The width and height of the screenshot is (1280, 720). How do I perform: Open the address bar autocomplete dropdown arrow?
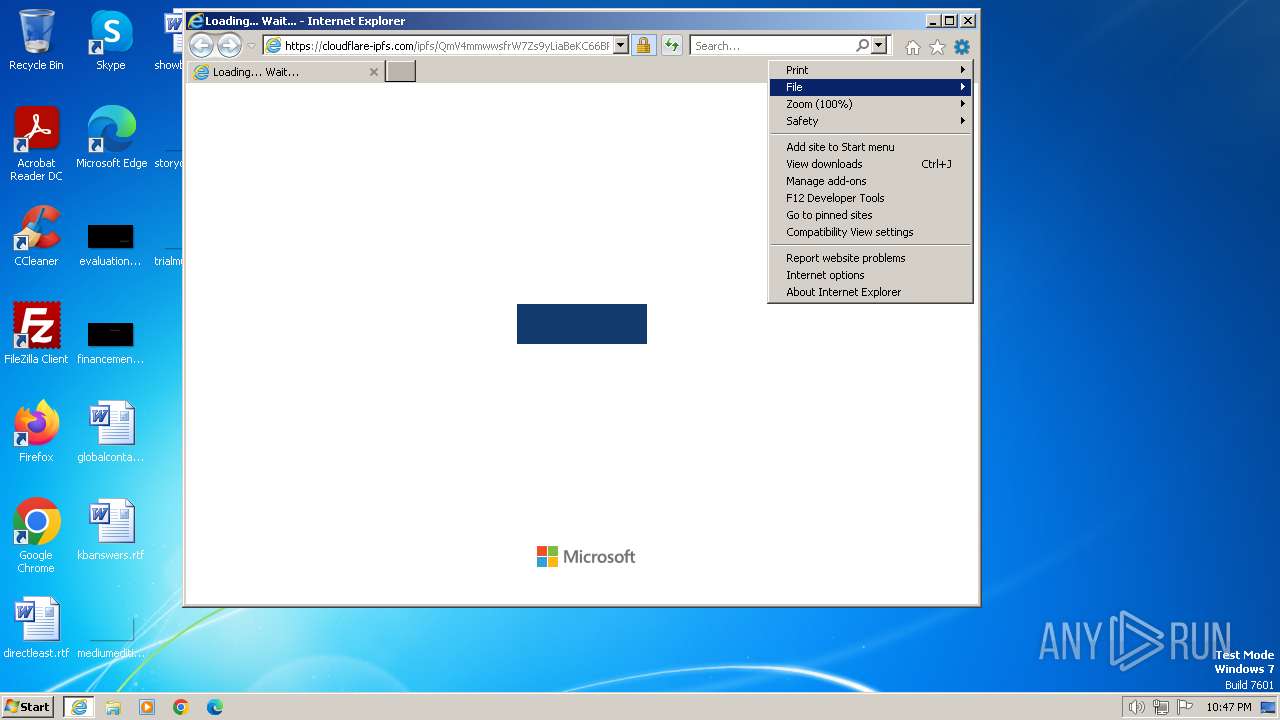620,45
